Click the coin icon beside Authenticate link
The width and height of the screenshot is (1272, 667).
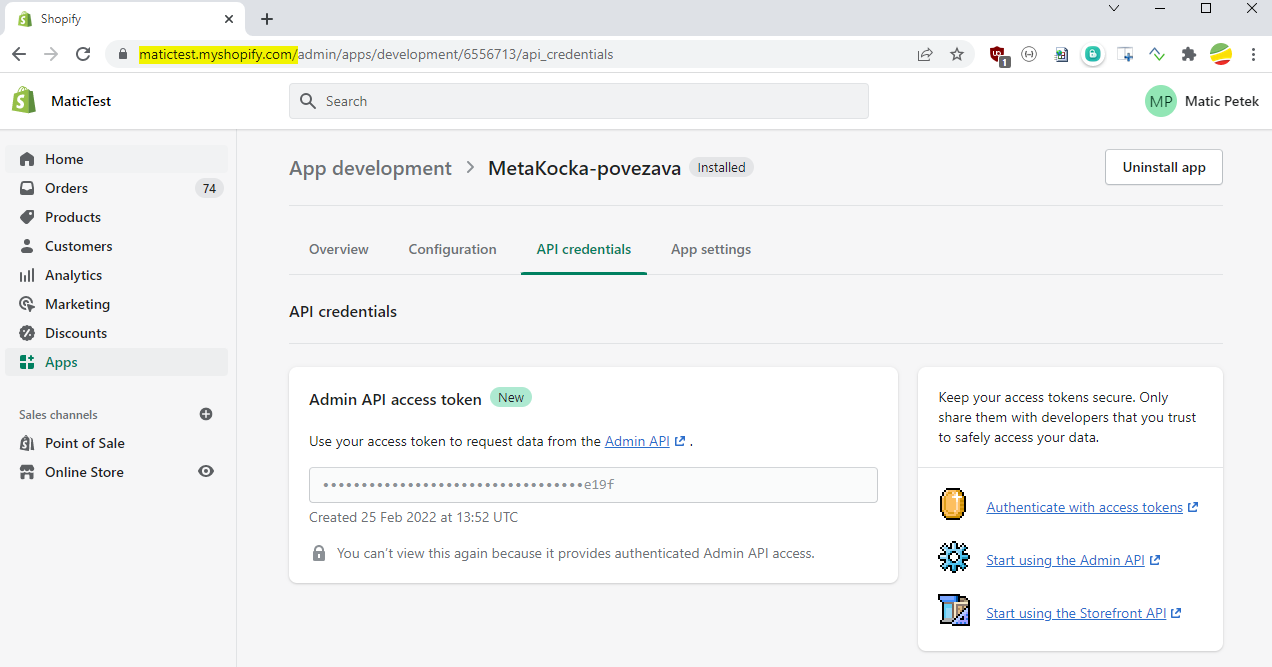tap(954, 504)
